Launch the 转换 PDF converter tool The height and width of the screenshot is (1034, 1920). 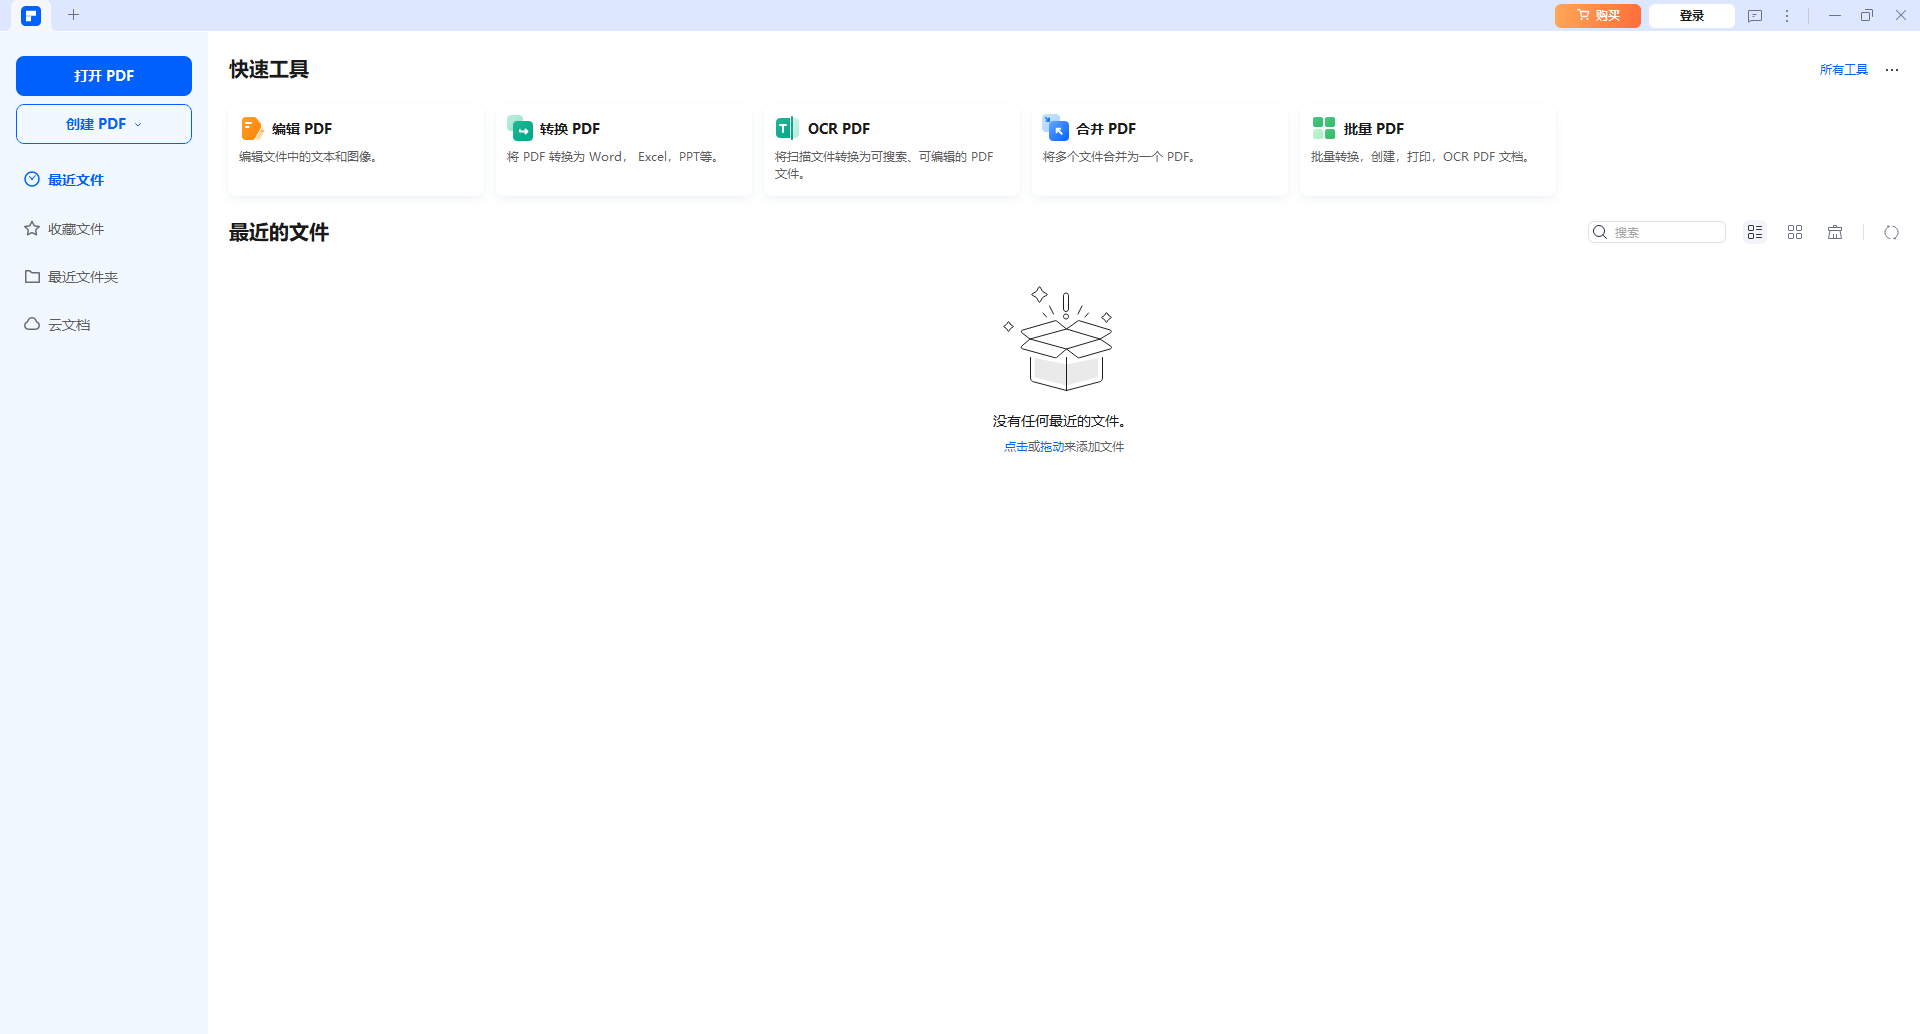[623, 148]
